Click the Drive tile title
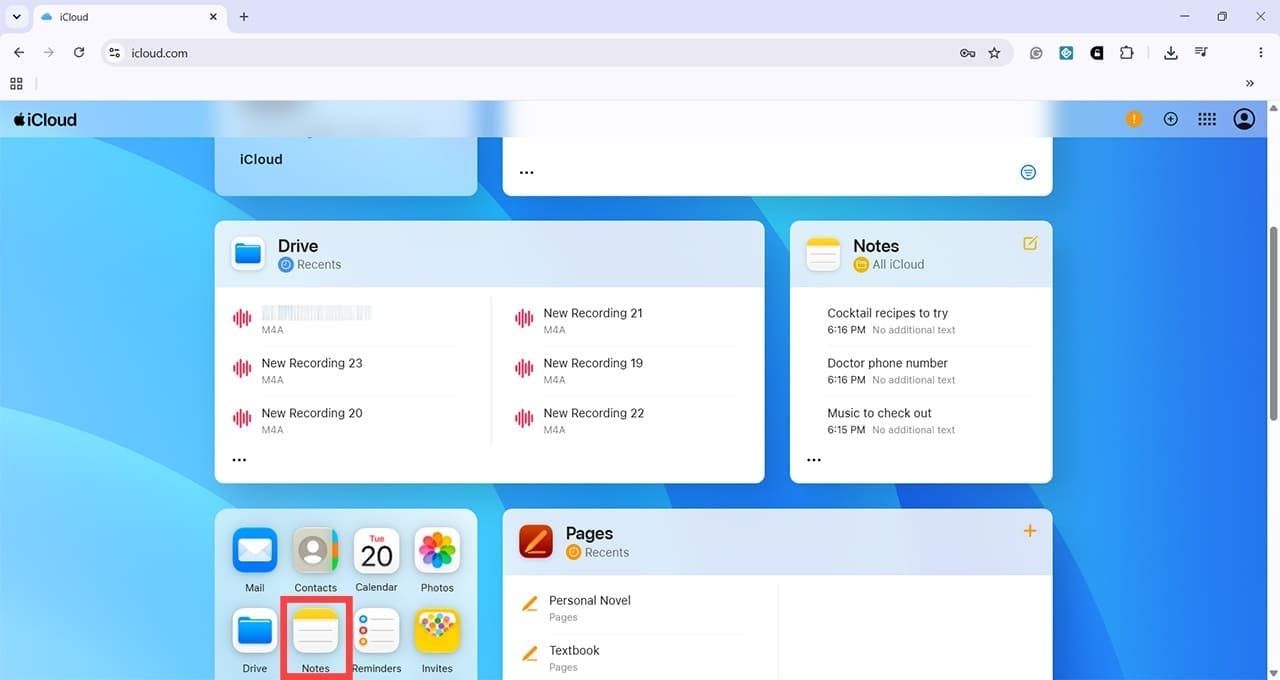1280x680 pixels. pos(298,246)
